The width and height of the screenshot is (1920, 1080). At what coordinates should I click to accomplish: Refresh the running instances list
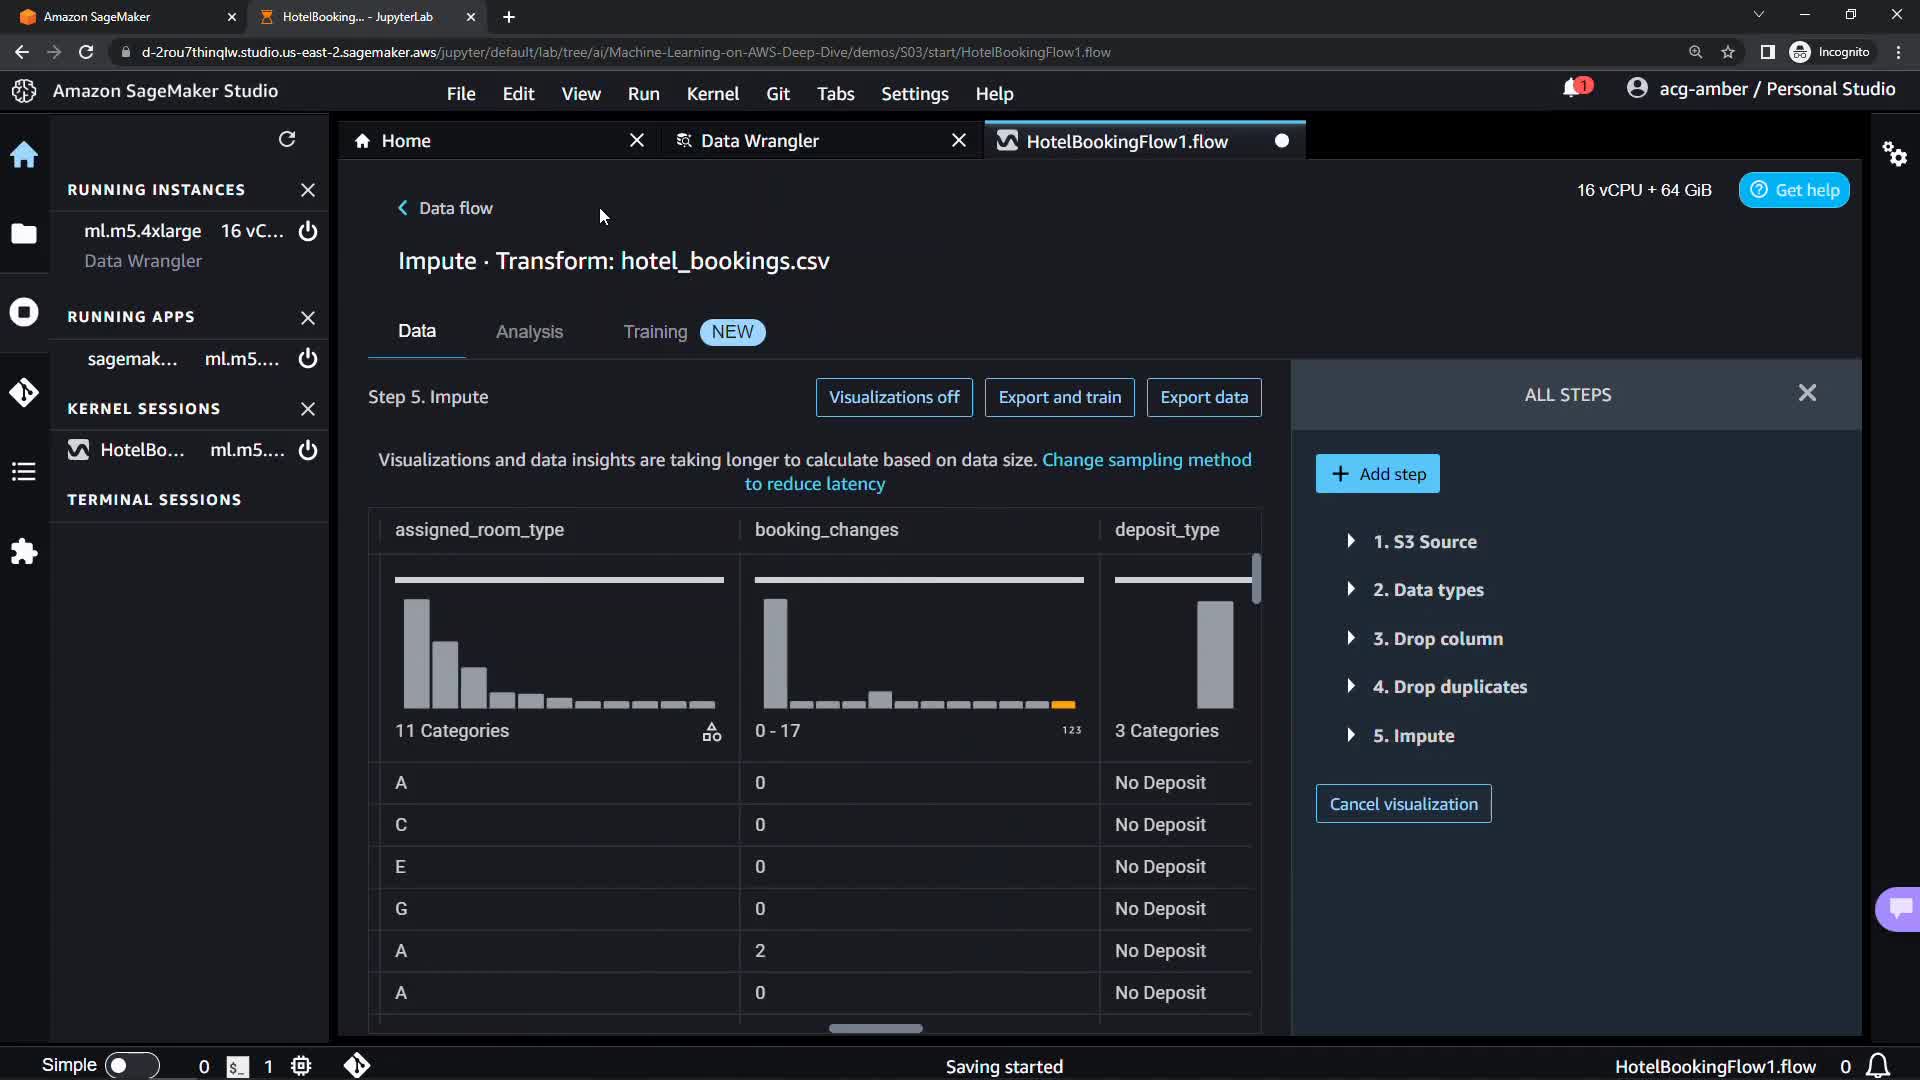click(287, 139)
